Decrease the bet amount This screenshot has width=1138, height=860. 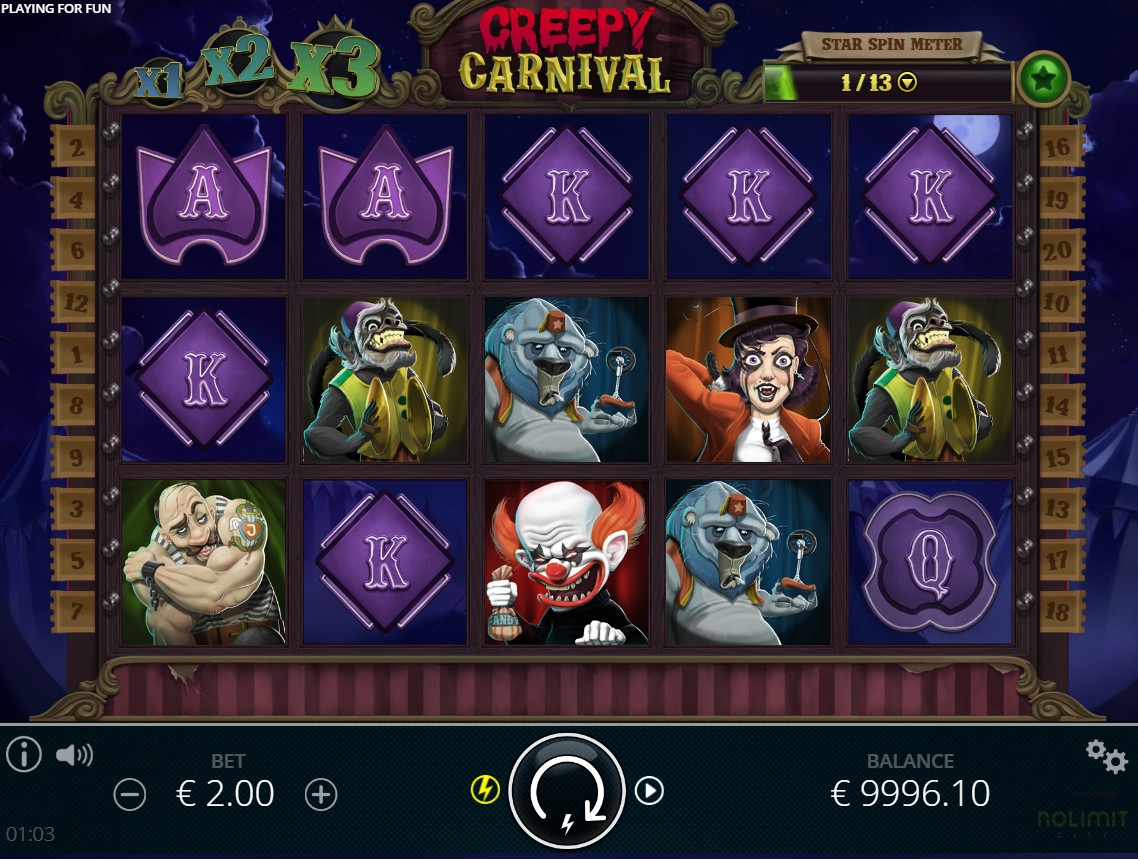coord(130,795)
